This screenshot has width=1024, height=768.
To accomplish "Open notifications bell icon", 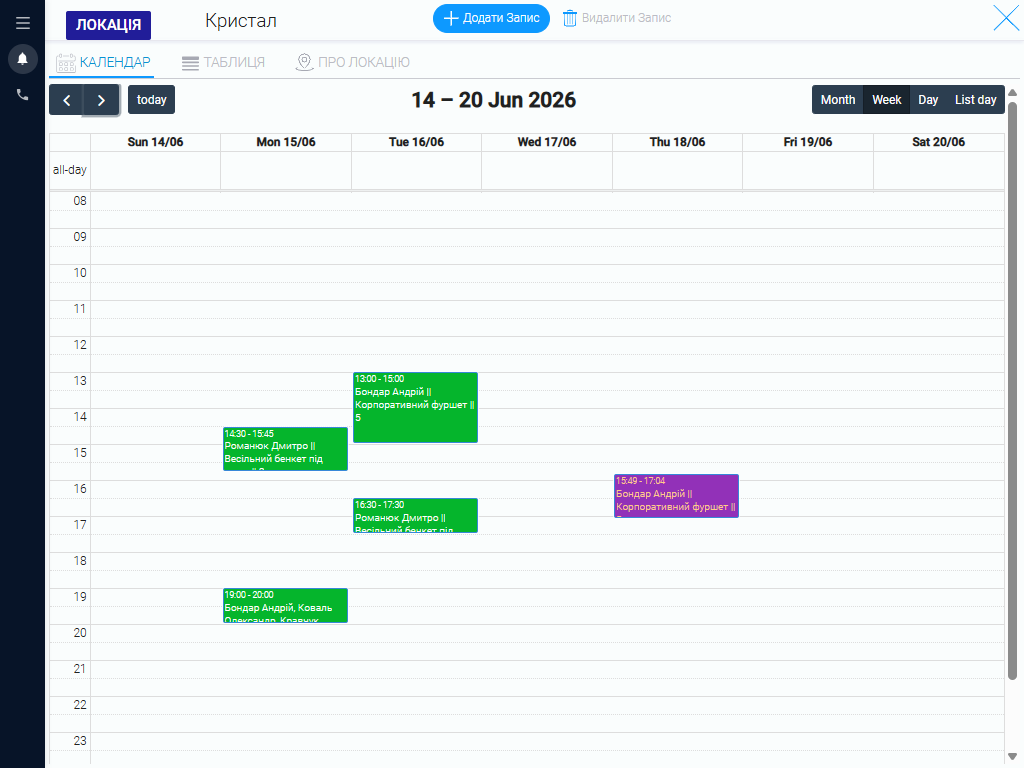I will point(23,59).
